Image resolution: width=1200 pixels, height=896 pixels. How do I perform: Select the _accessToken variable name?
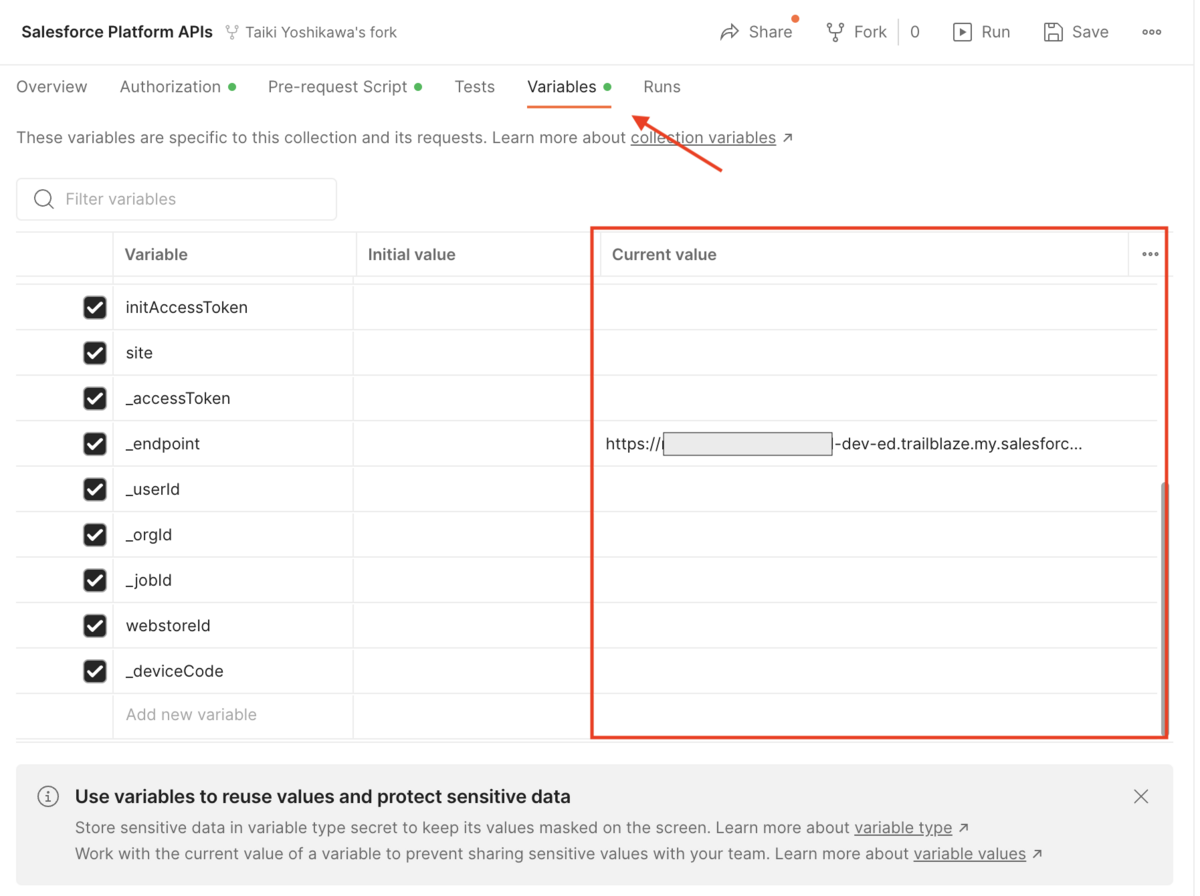(x=178, y=398)
